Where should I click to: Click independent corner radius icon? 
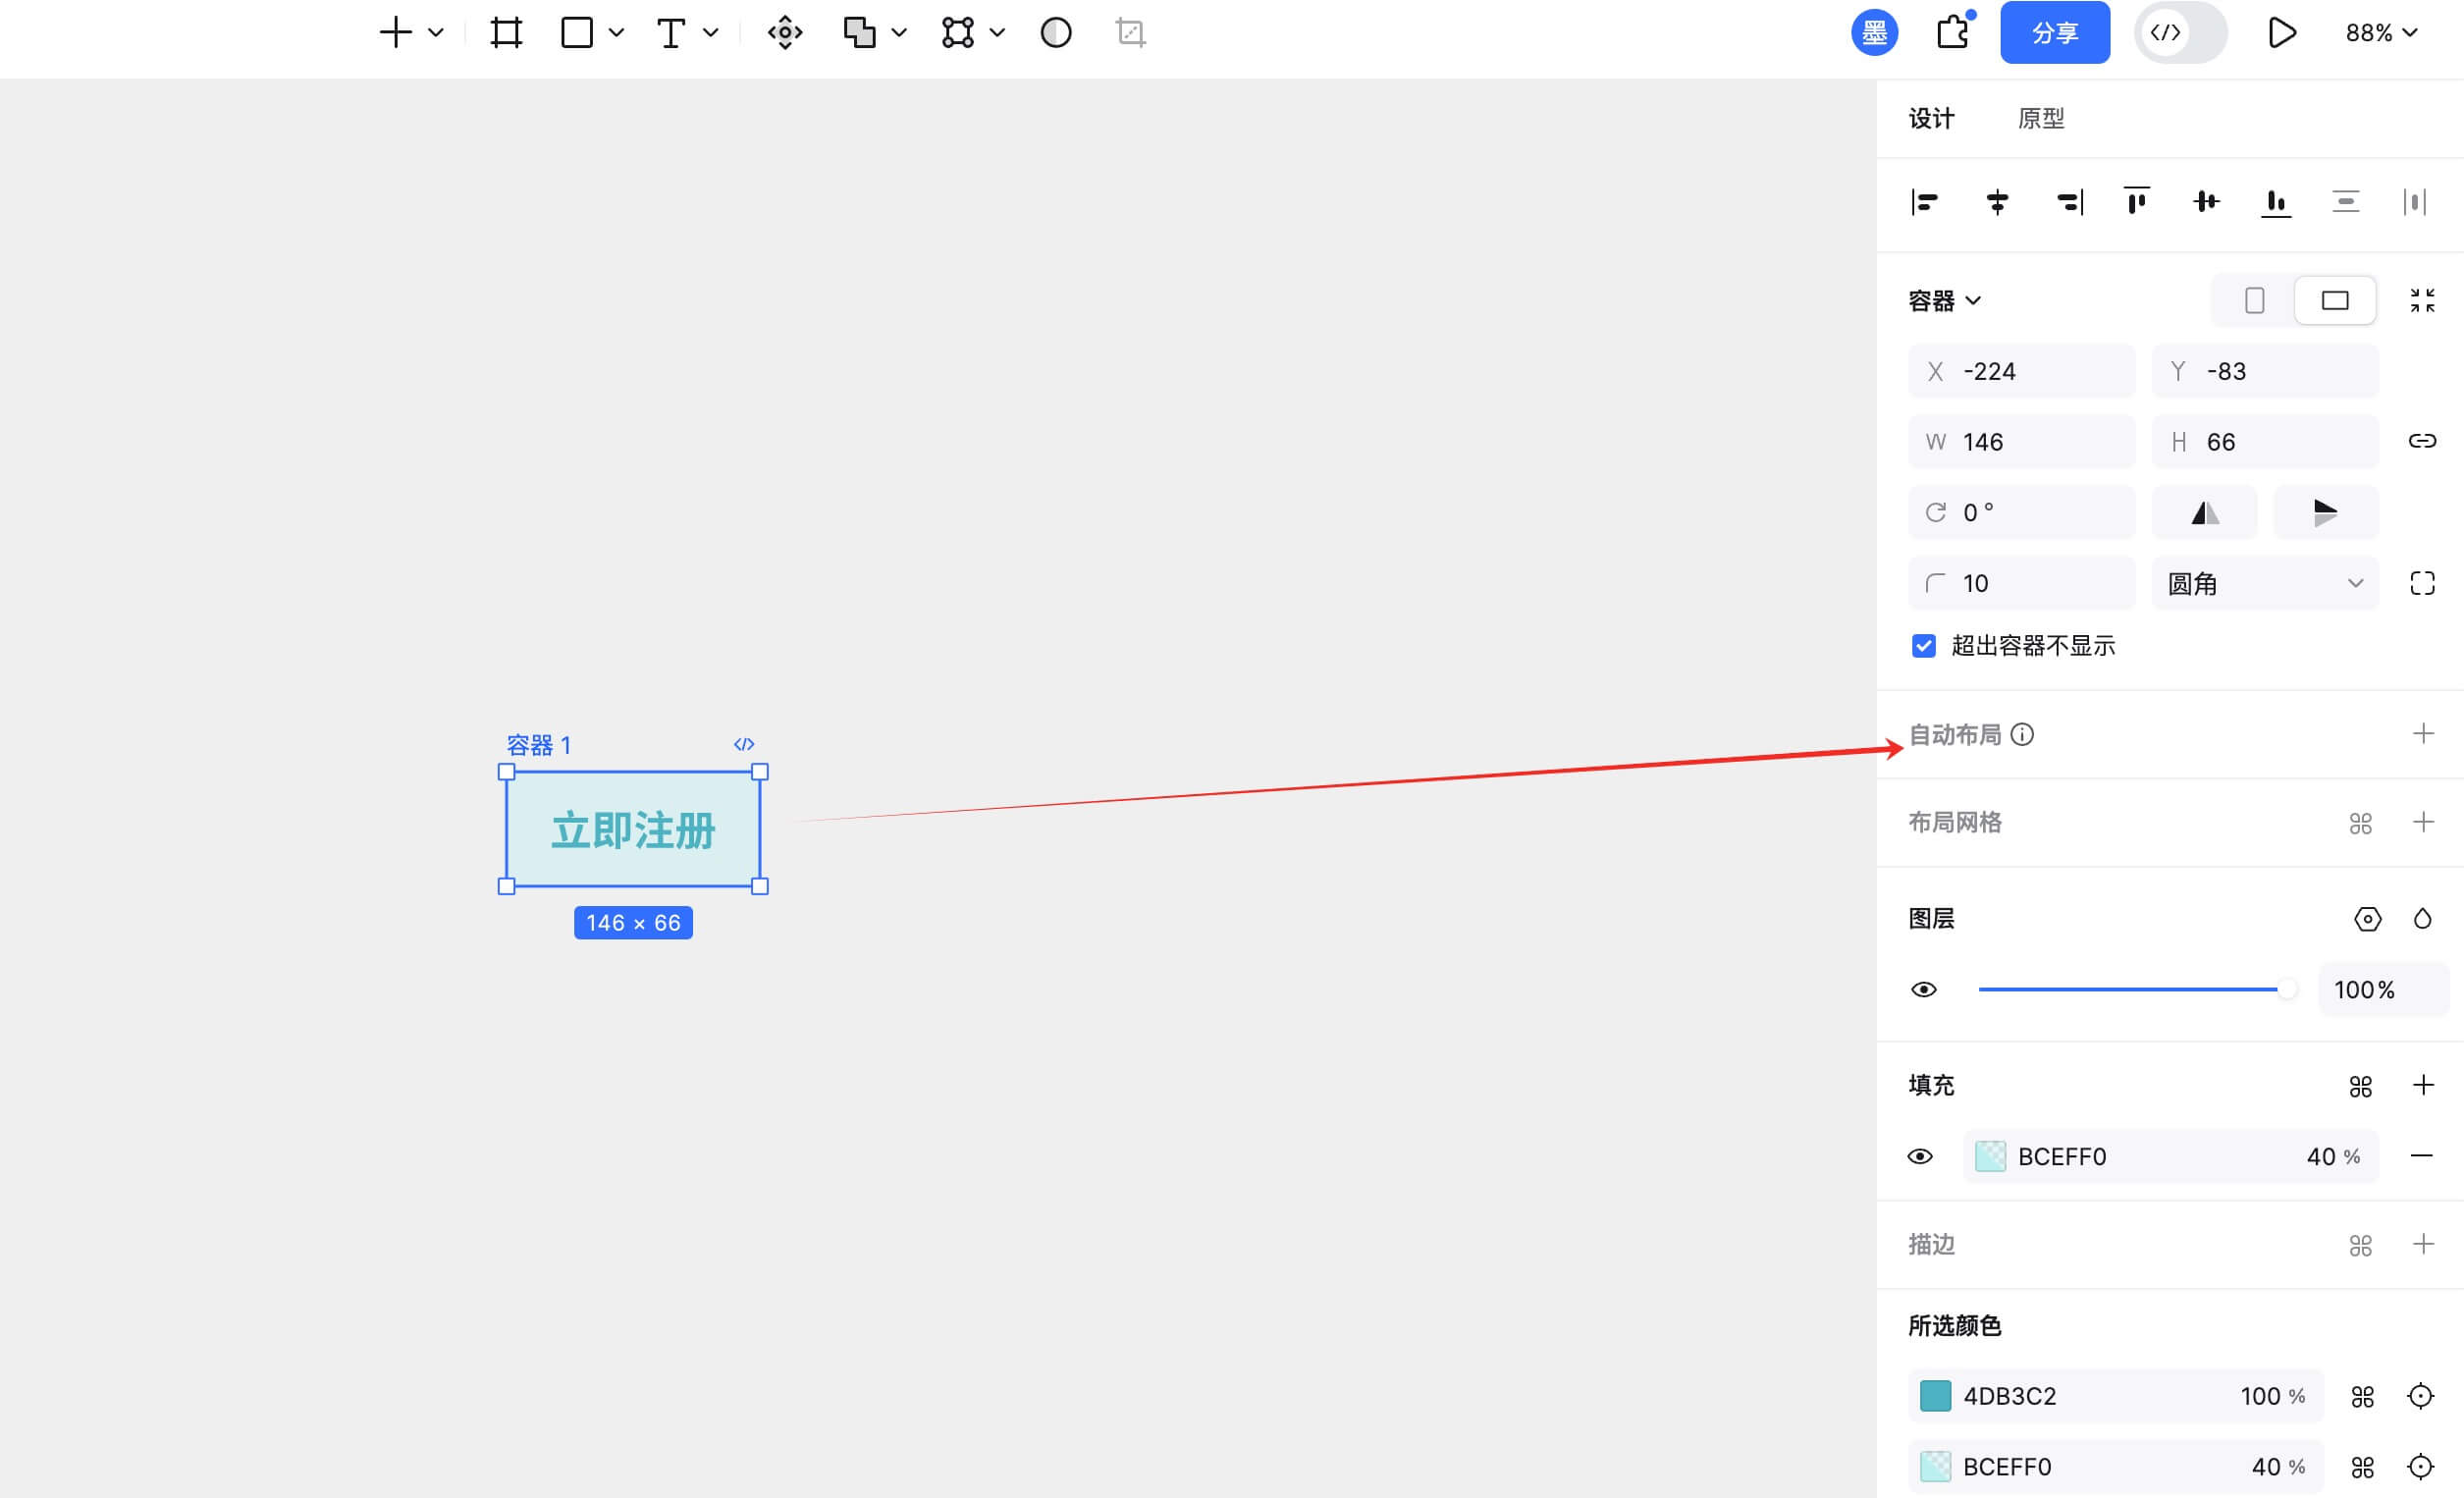click(2421, 583)
